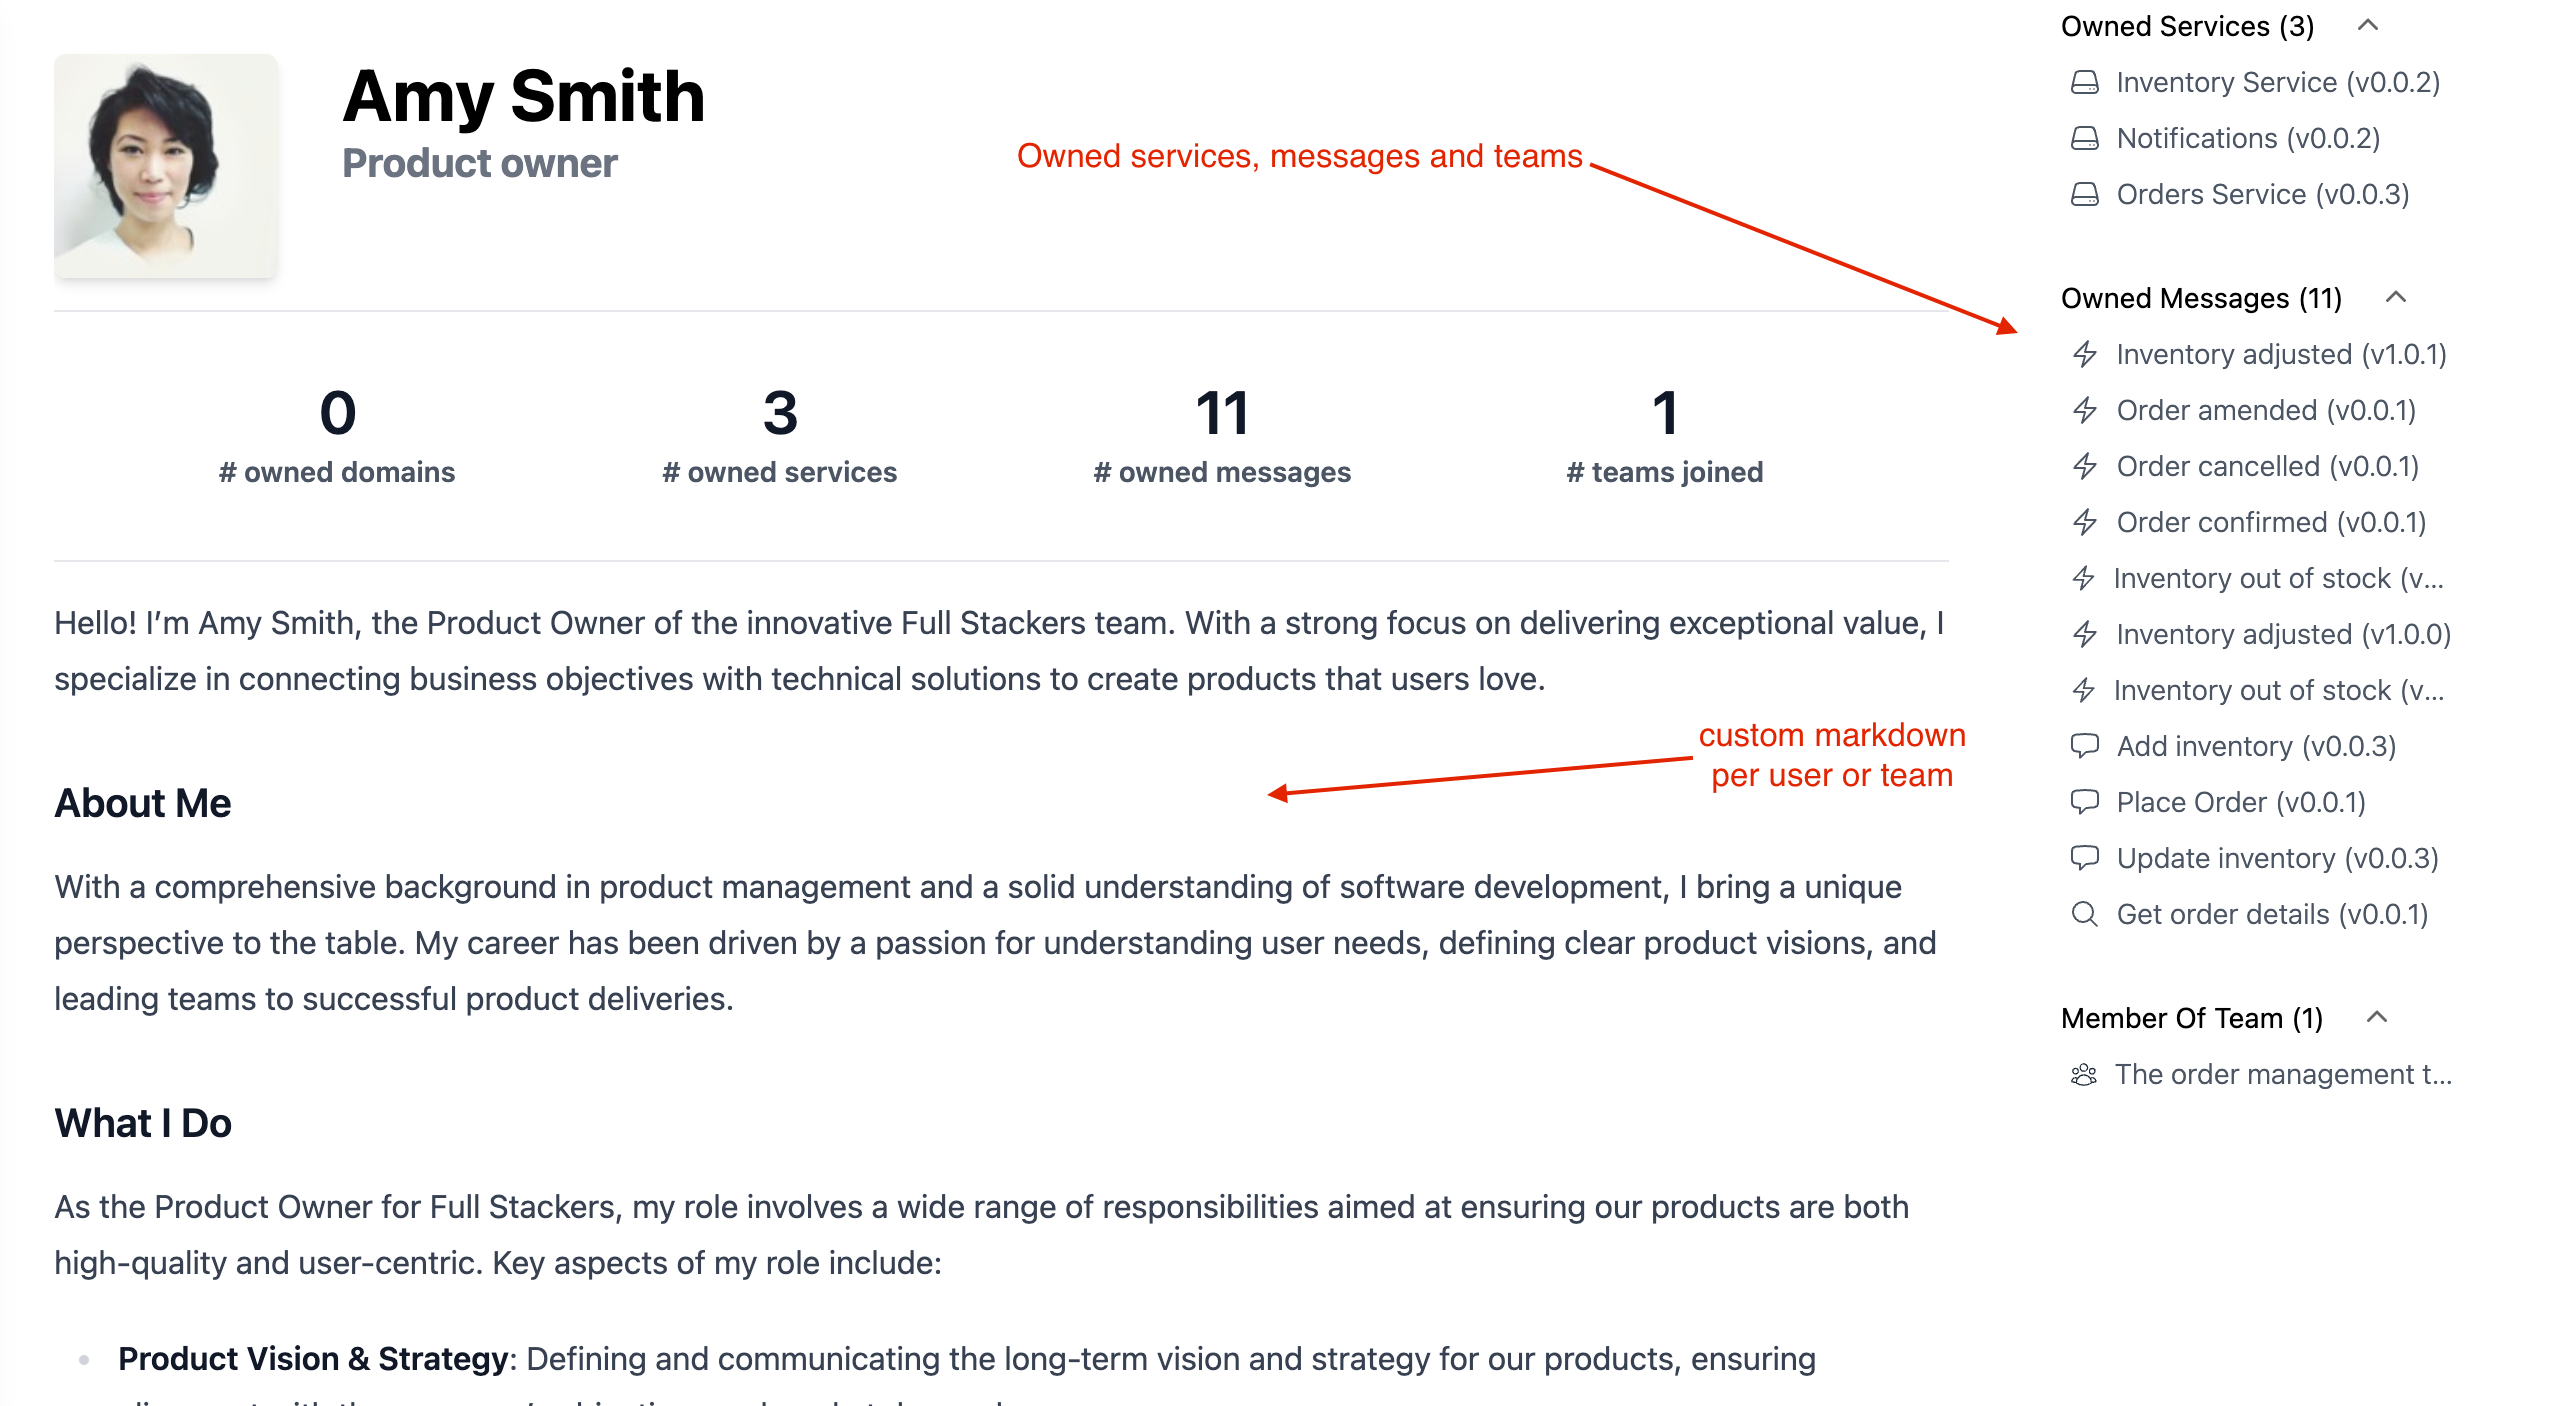2560x1406 pixels.
Task: Click the server icon beside Inventory Service
Action: point(2084,82)
